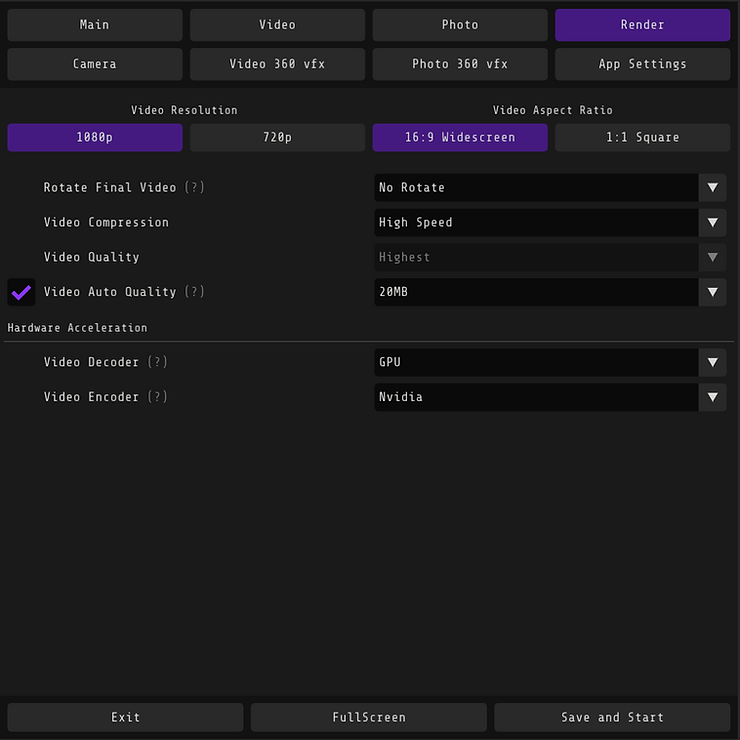Screen dimensions: 740x740
Task: Open the Main settings tab
Action: click(x=94, y=25)
